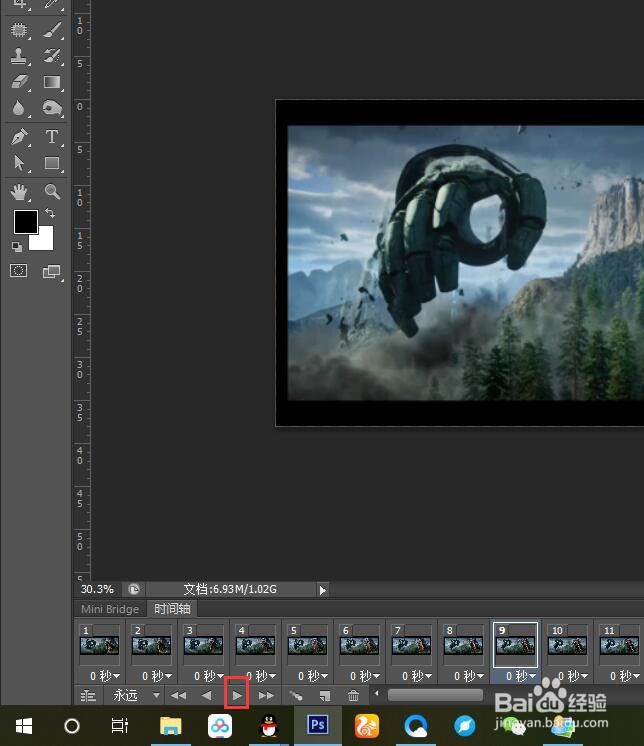The width and height of the screenshot is (644, 746).
Task: Reset to default black and white colors
Action: click(x=17, y=246)
